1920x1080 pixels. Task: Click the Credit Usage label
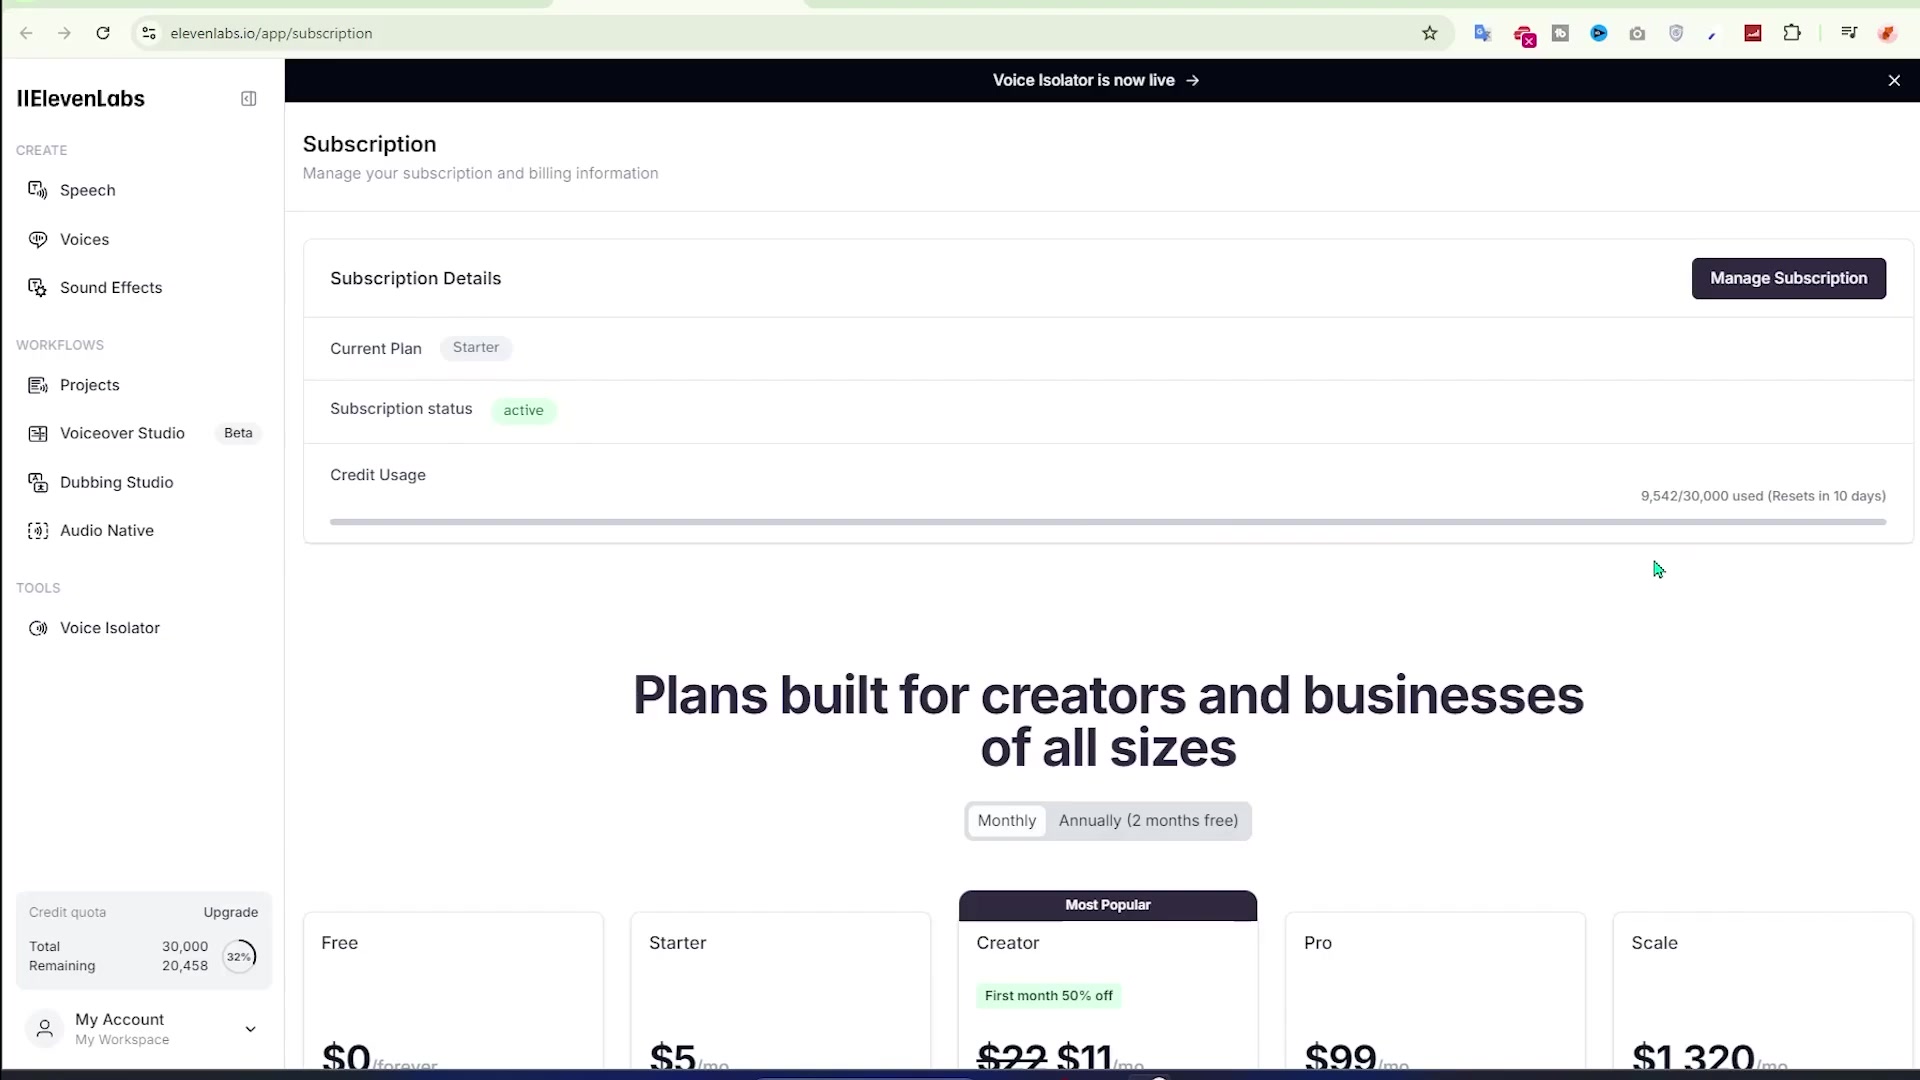pyautogui.click(x=378, y=475)
